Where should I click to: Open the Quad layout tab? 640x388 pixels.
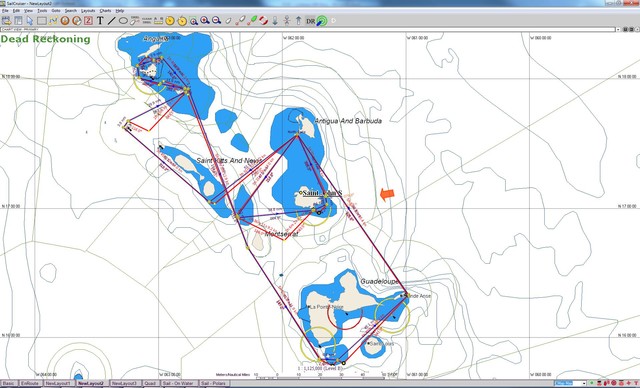click(150, 384)
